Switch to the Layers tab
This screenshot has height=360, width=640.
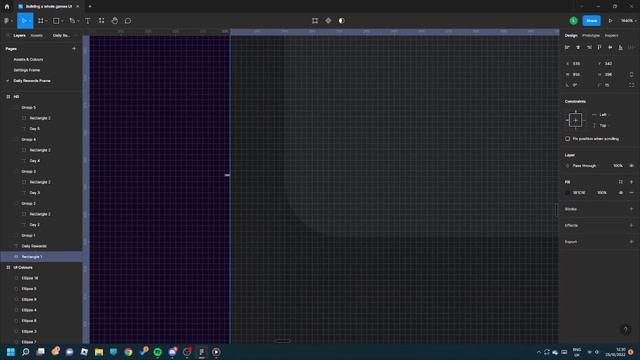pos(19,36)
